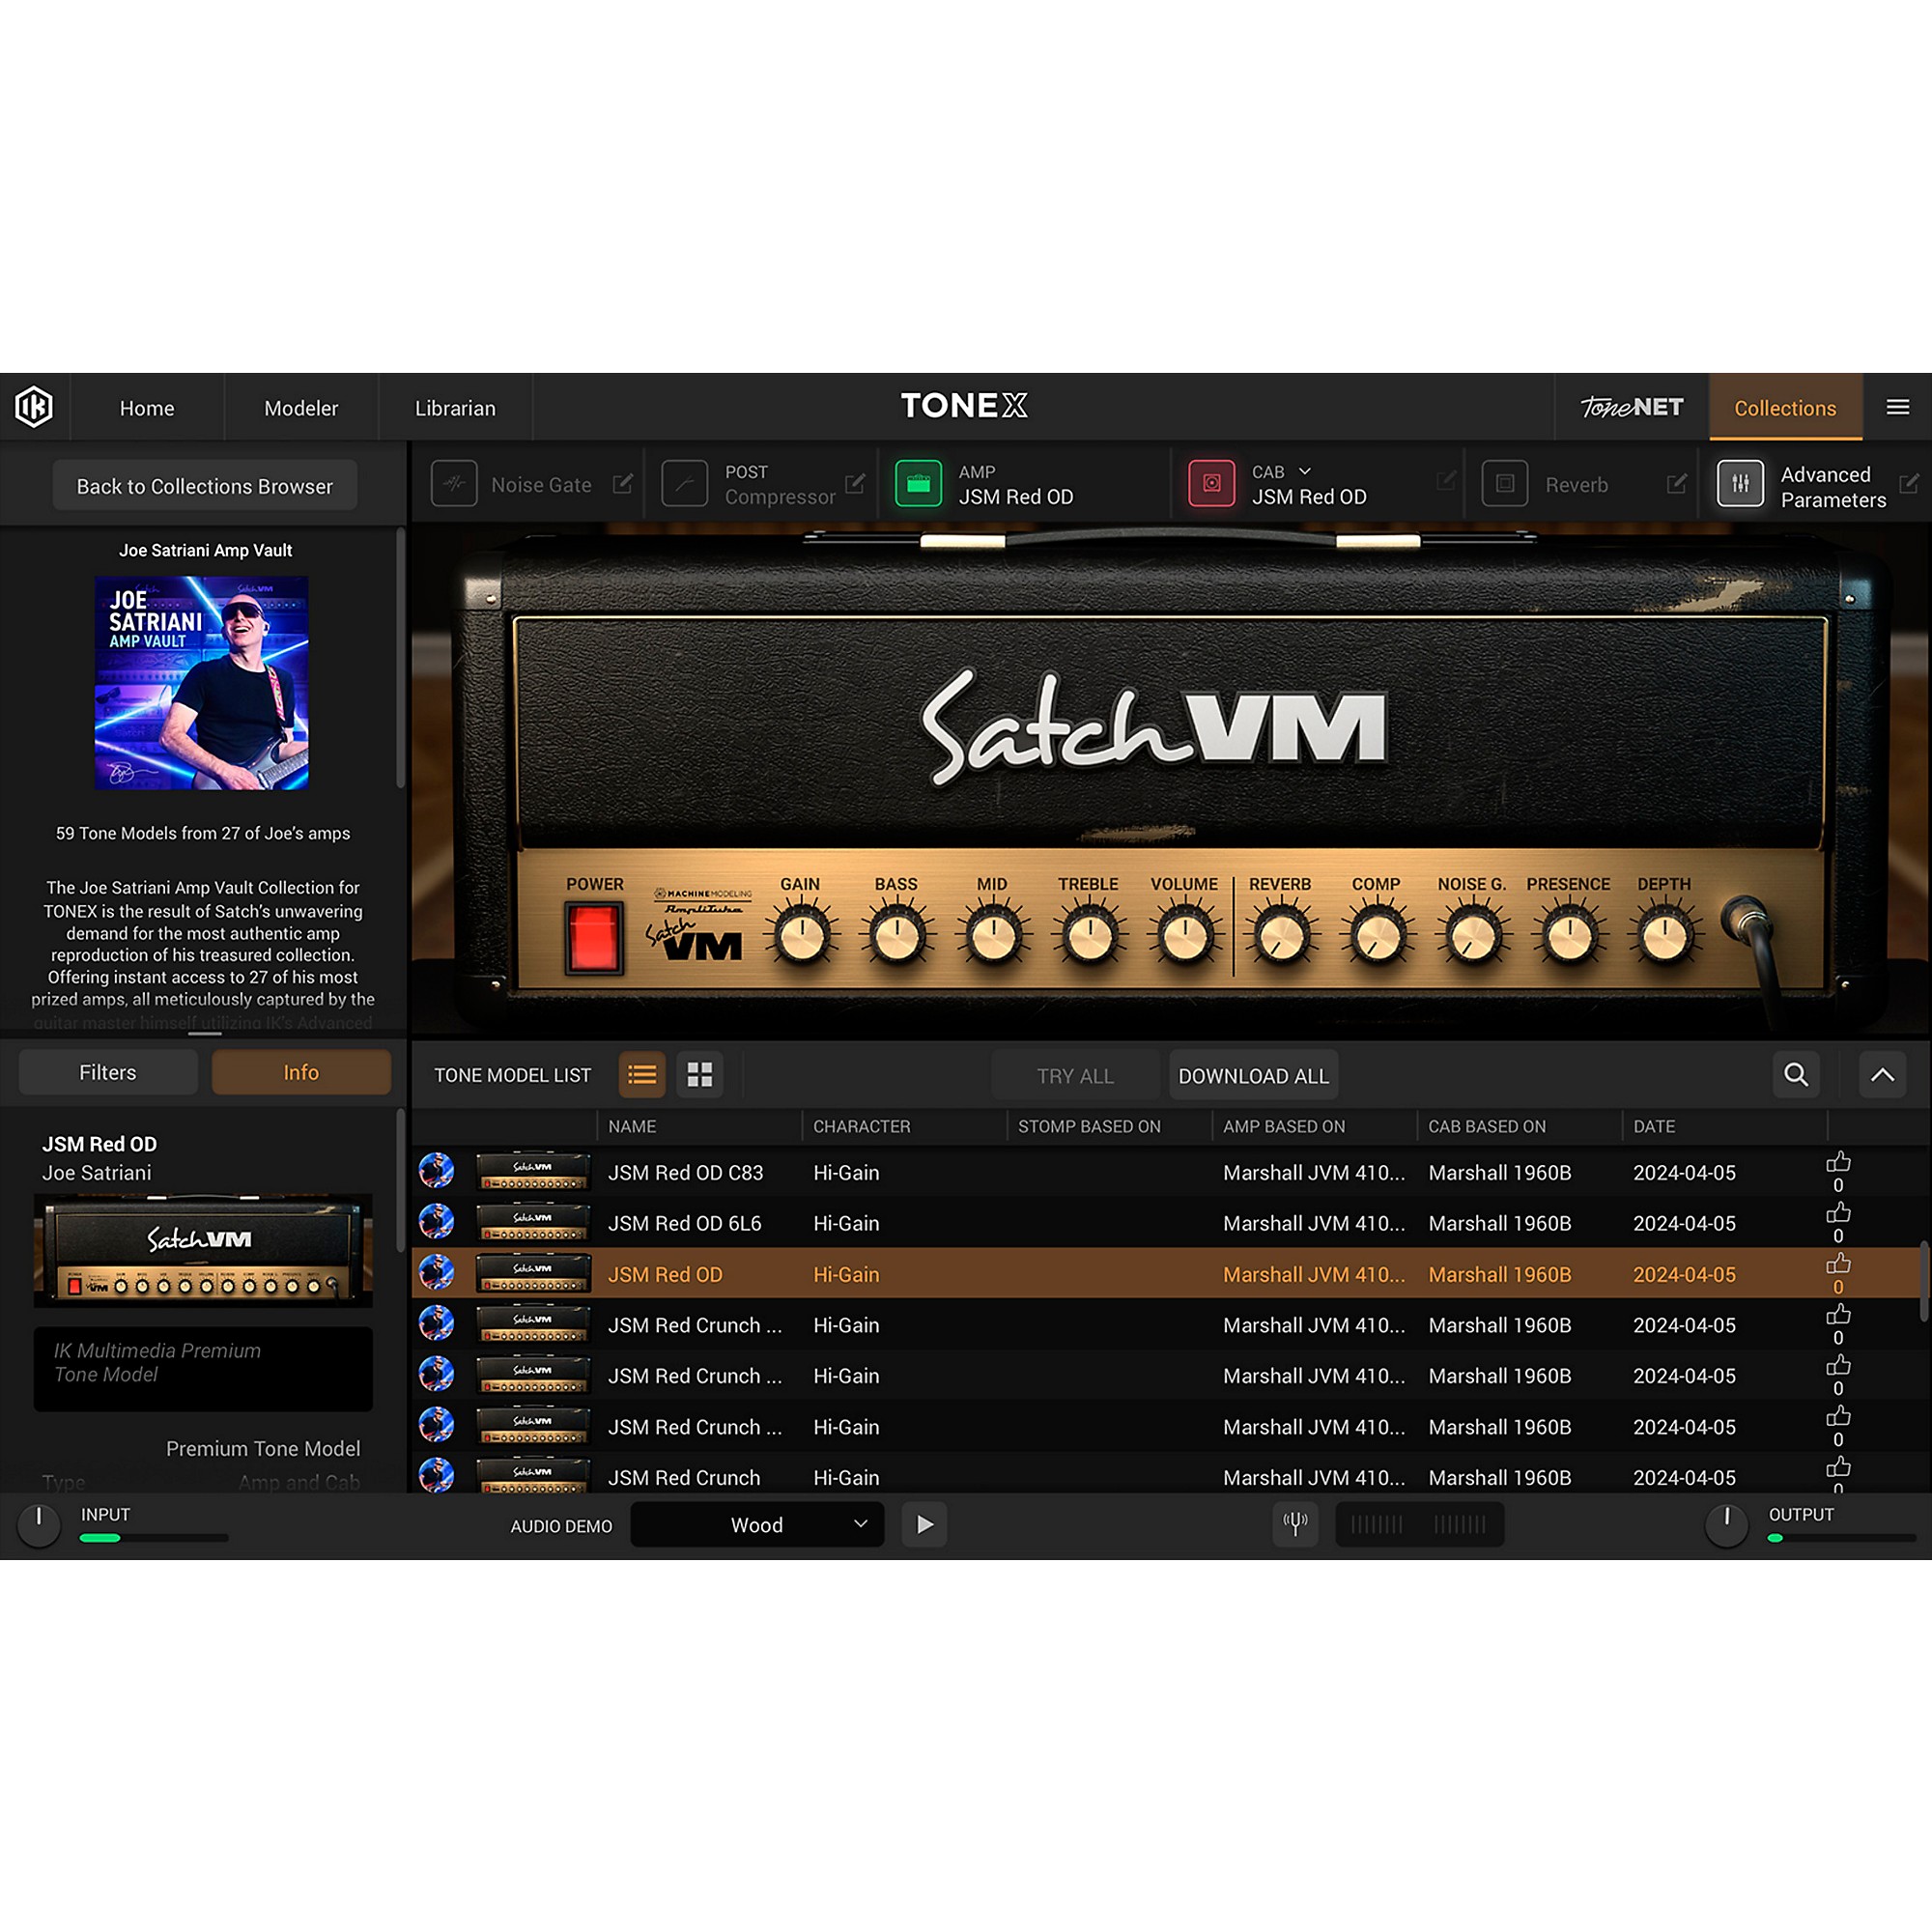Image resolution: width=1932 pixels, height=1932 pixels.
Task: Switch to list view icon
Action: (642, 1075)
